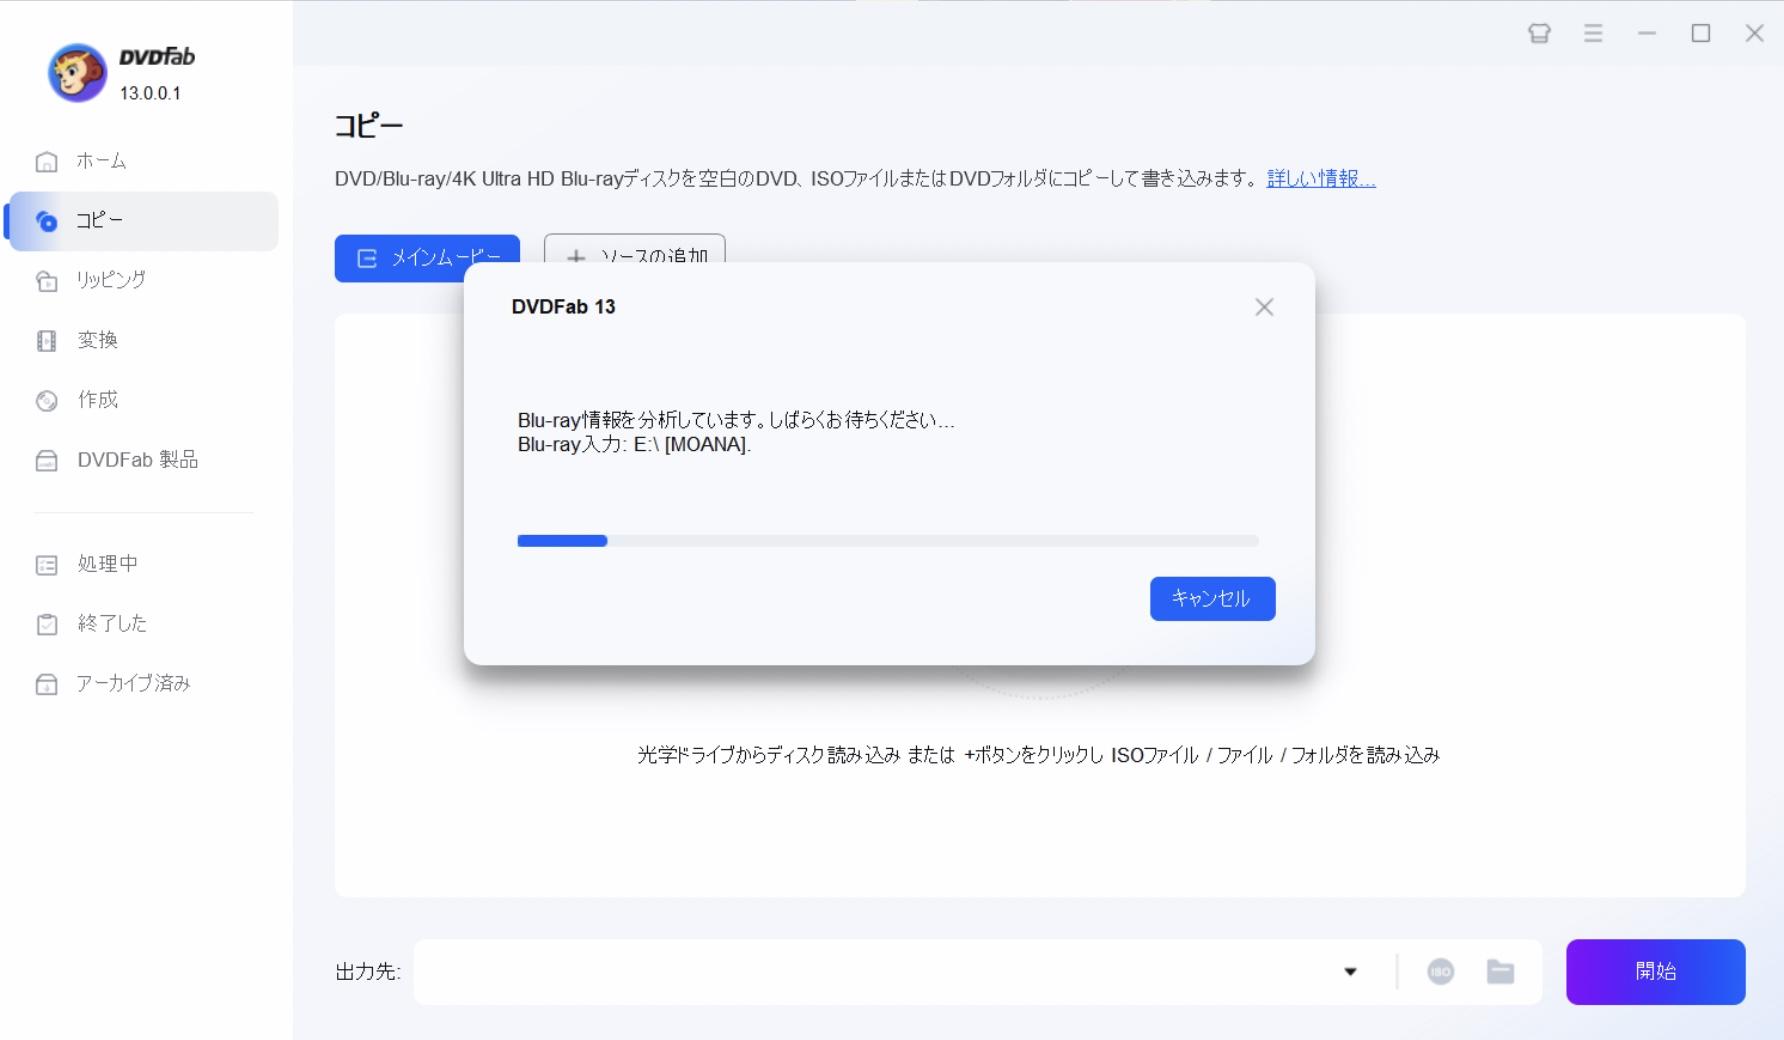Click the ホーム house icon
The height and width of the screenshot is (1040, 1784).
tap(46, 162)
